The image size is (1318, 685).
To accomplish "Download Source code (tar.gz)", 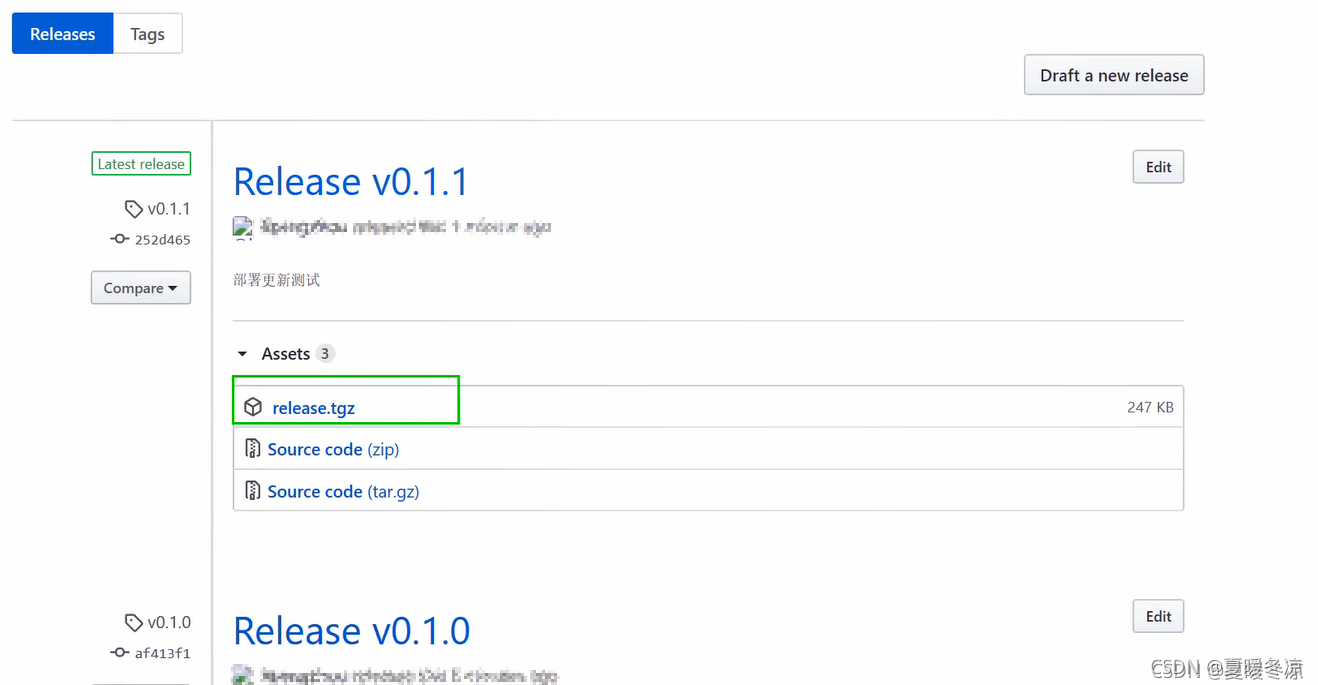I will tap(343, 492).
